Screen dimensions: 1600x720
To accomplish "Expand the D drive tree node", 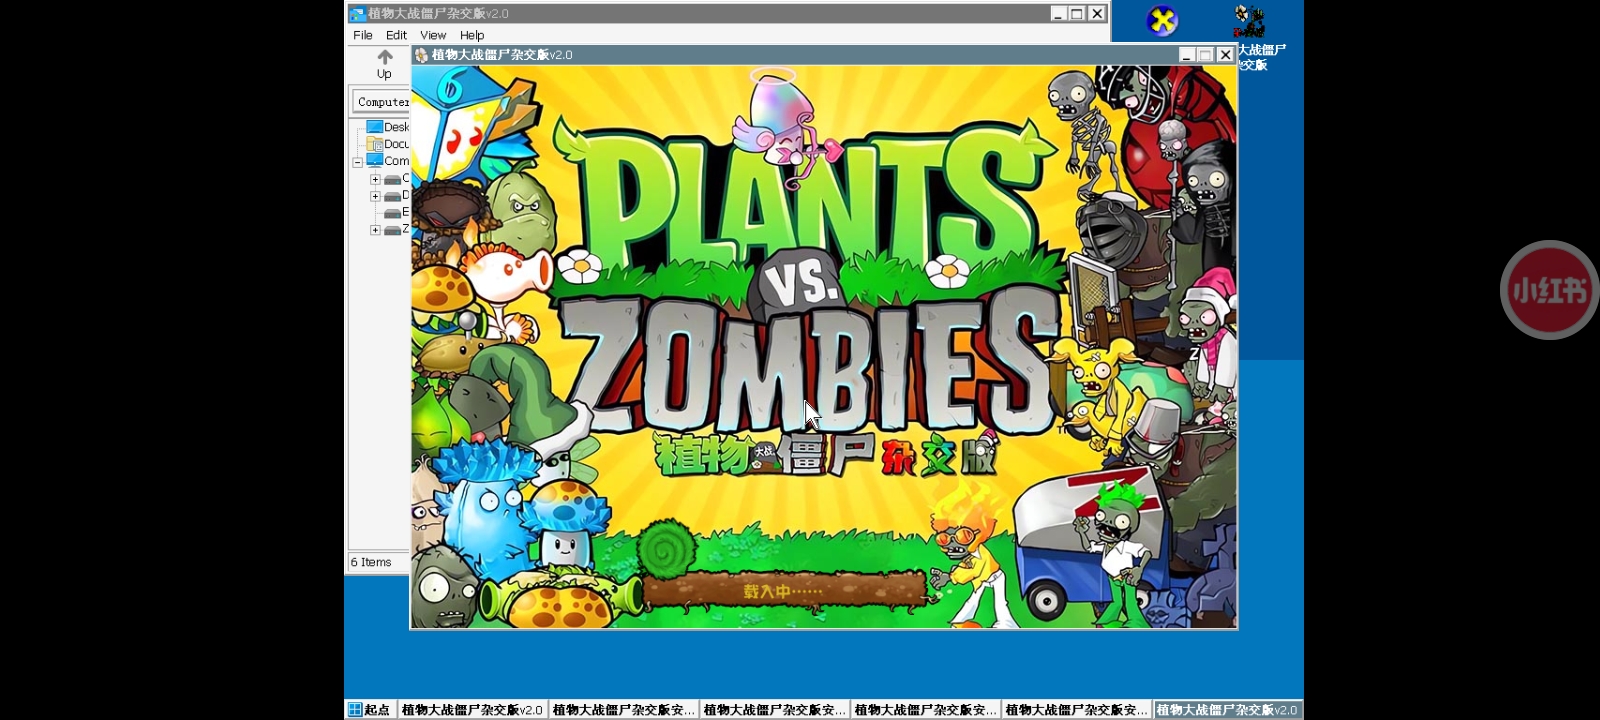I will tap(375, 196).
